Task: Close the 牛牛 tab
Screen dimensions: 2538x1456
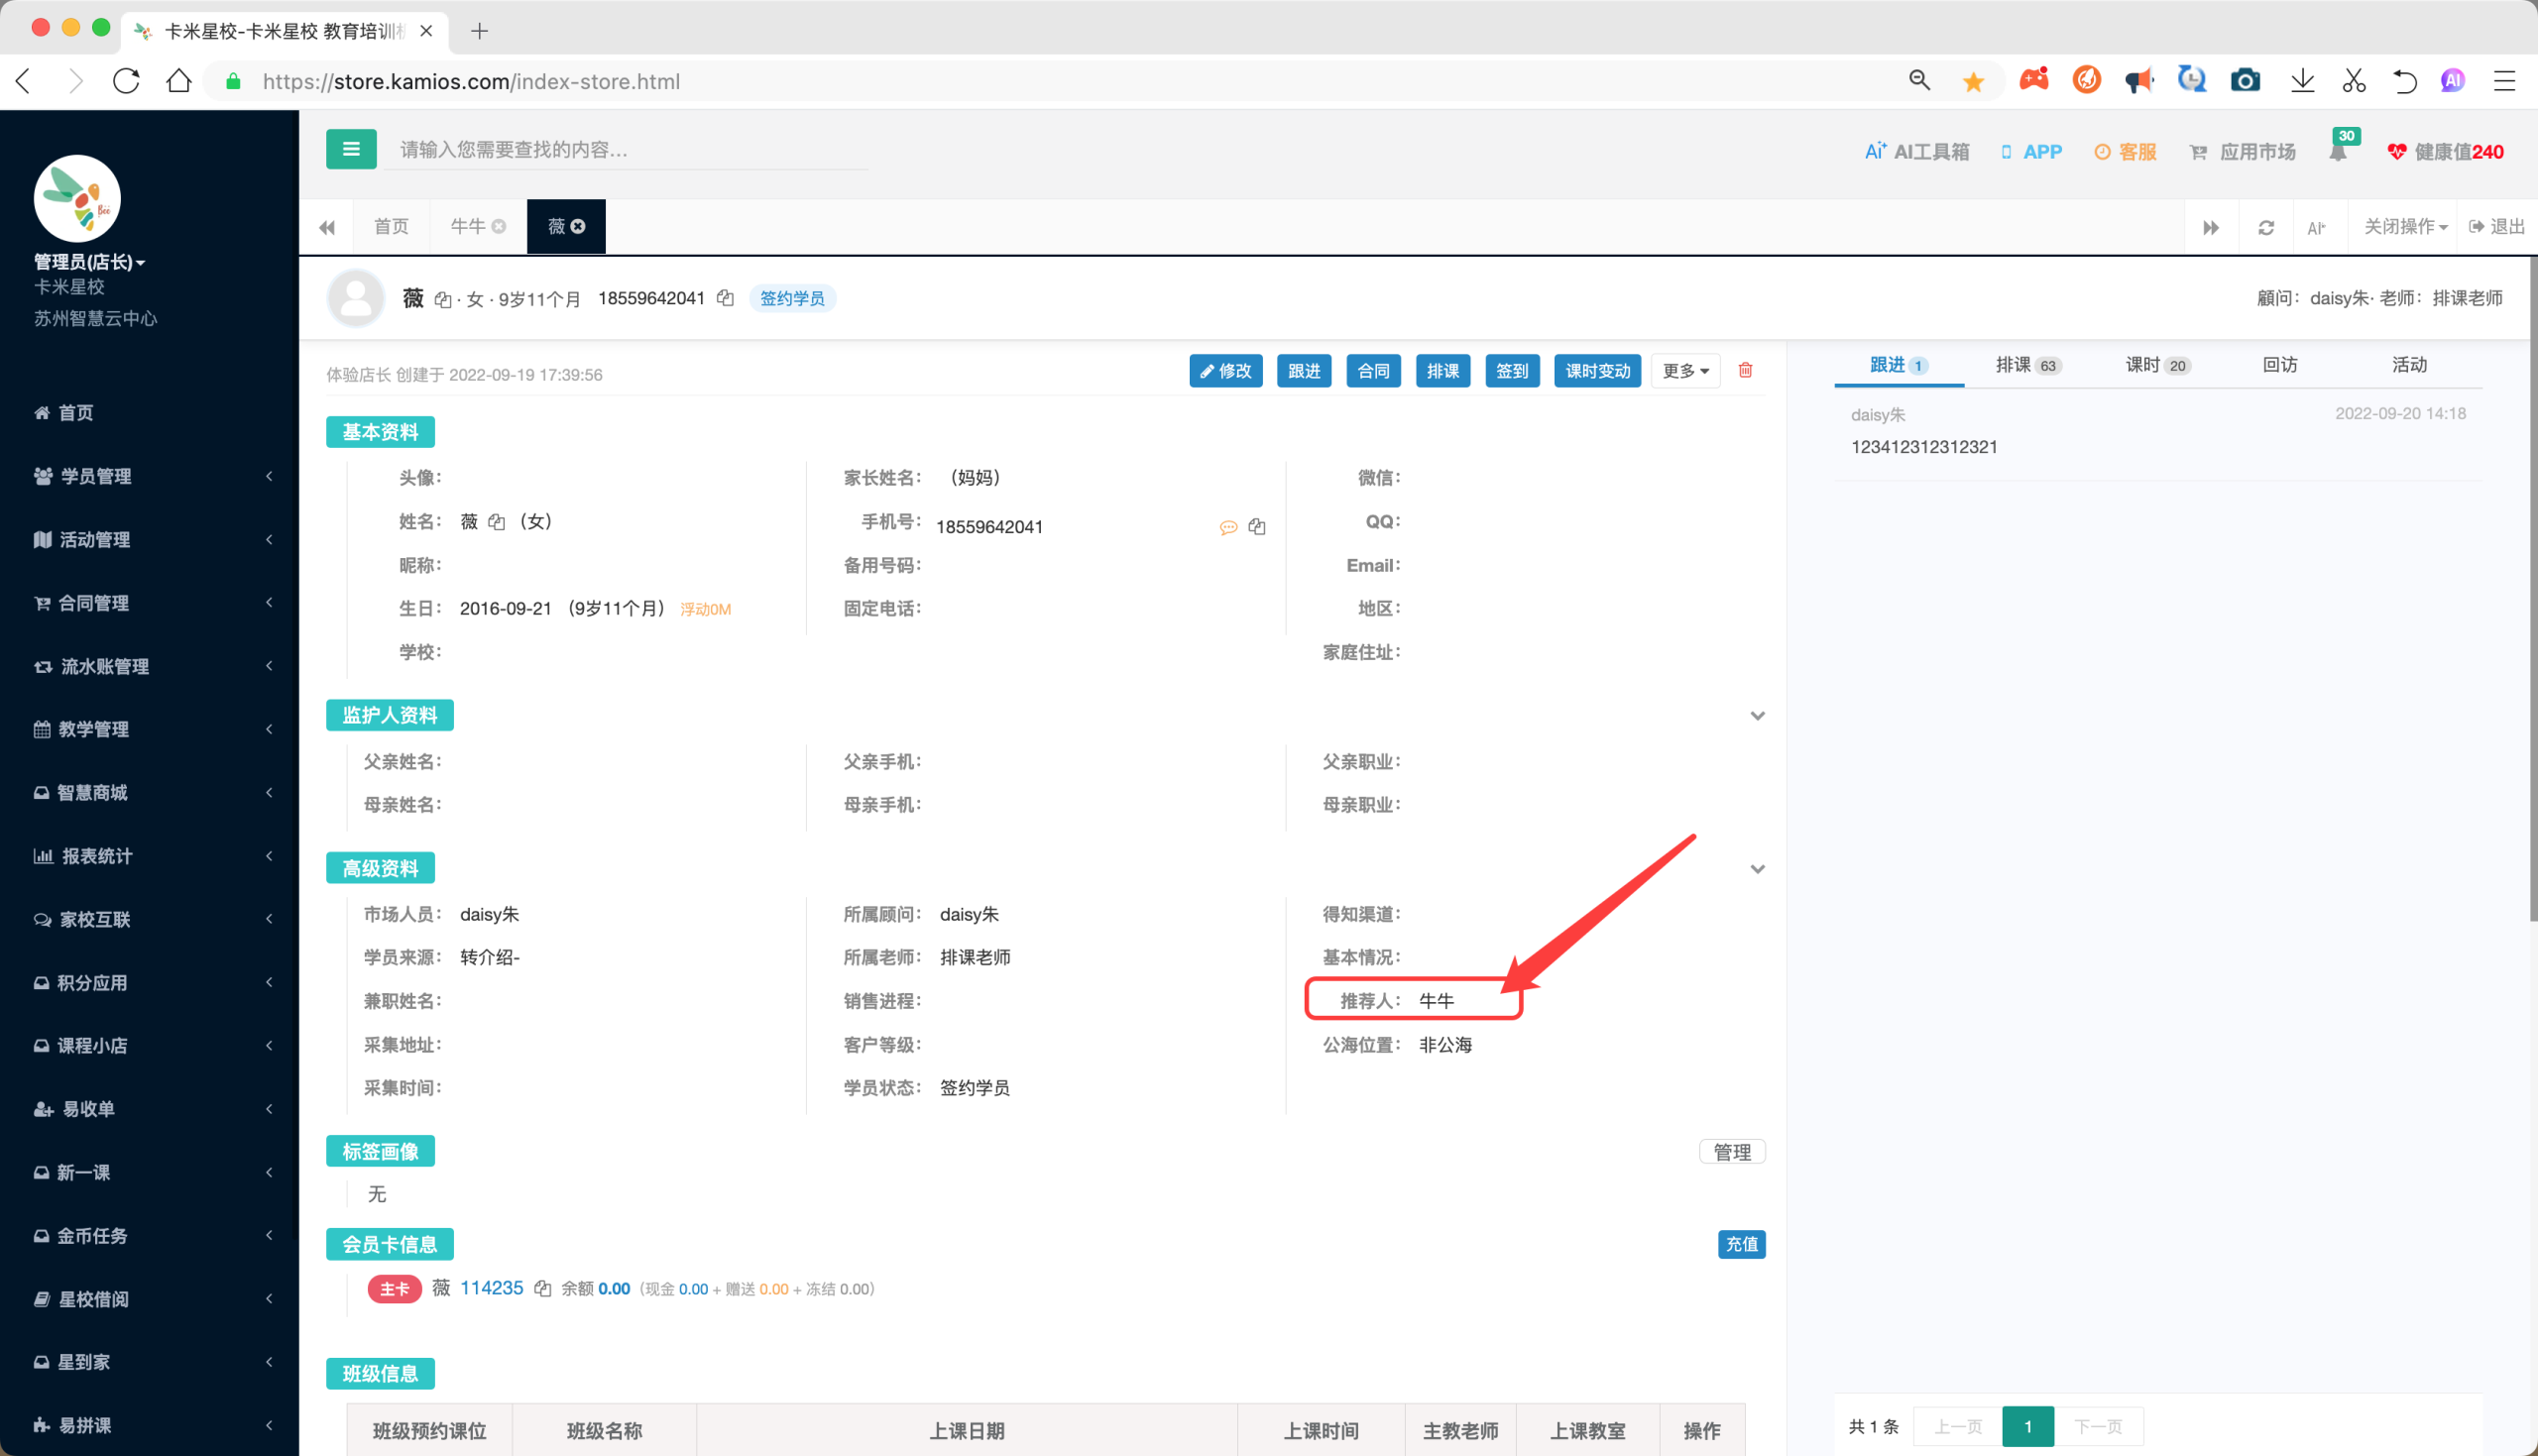Action: [499, 227]
